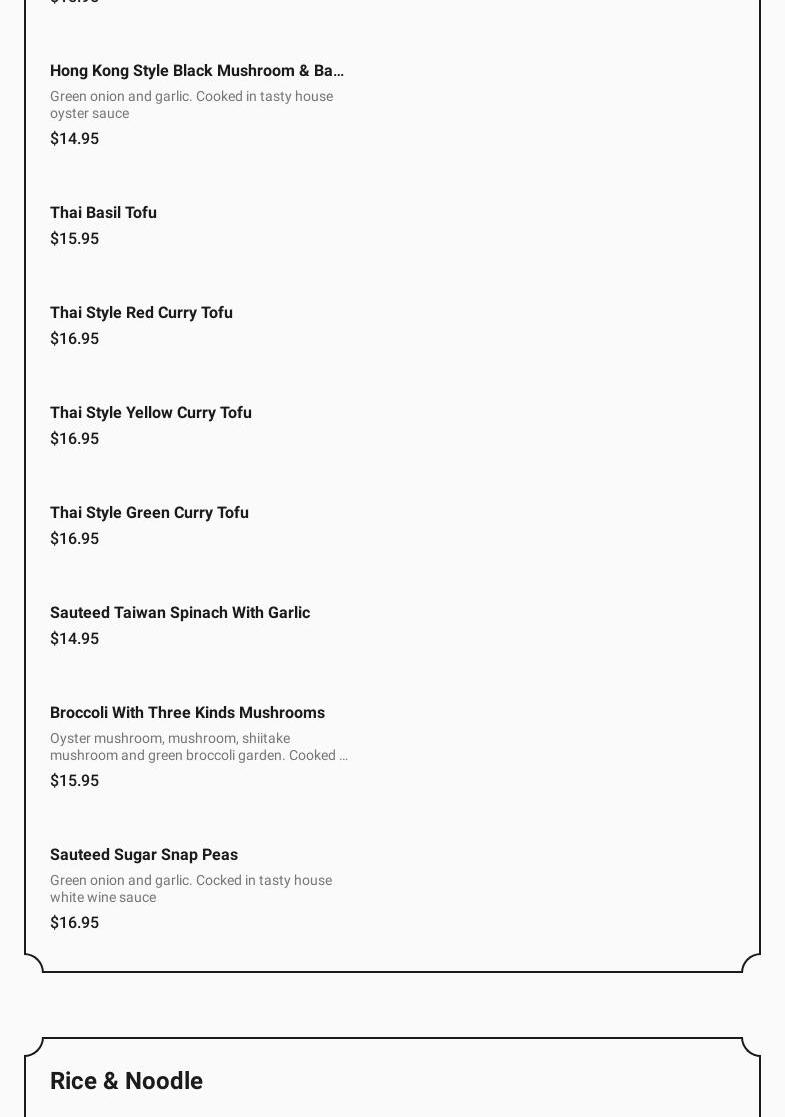Click the oyster mushroom broccoli description text

tap(199, 747)
